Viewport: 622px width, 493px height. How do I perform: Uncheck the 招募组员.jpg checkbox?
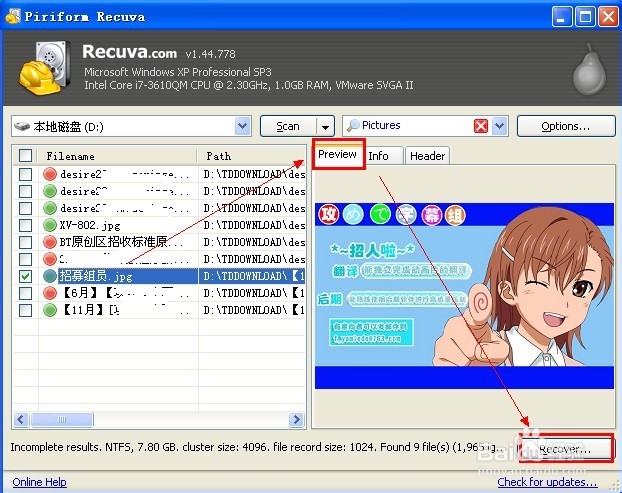25,276
